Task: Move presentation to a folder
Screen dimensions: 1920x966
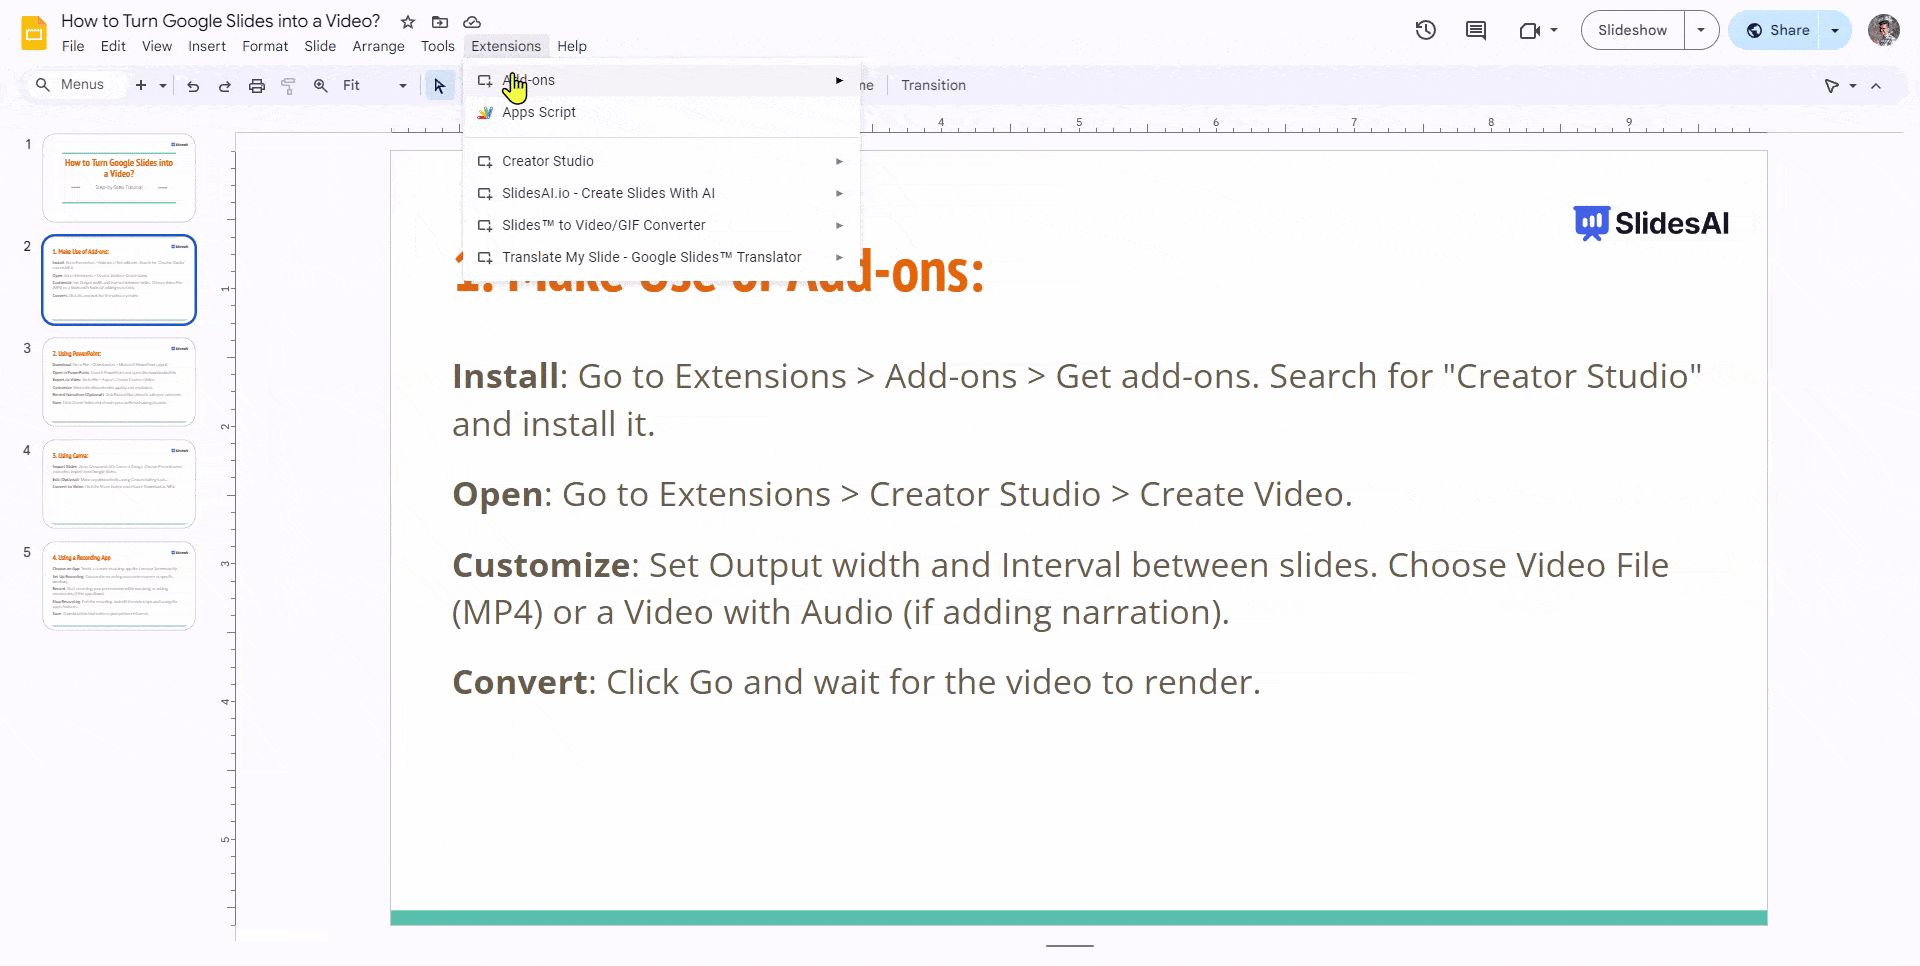Action: (x=439, y=21)
